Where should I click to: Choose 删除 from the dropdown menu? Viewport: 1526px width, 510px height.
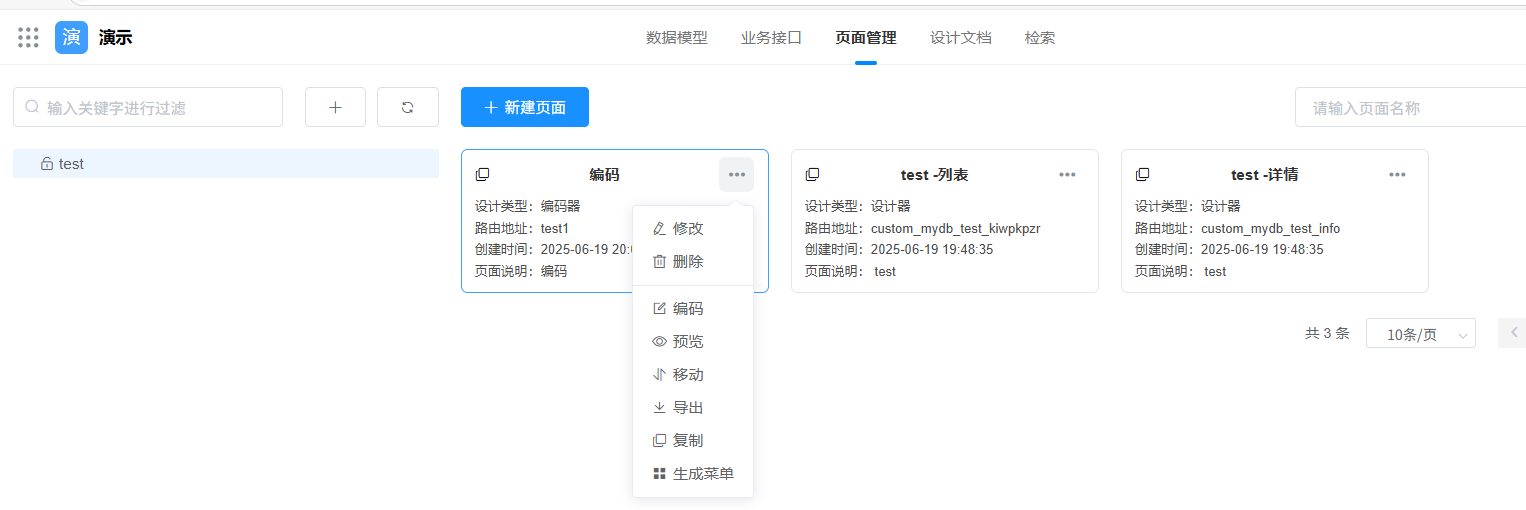pyautogui.click(x=693, y=261)
